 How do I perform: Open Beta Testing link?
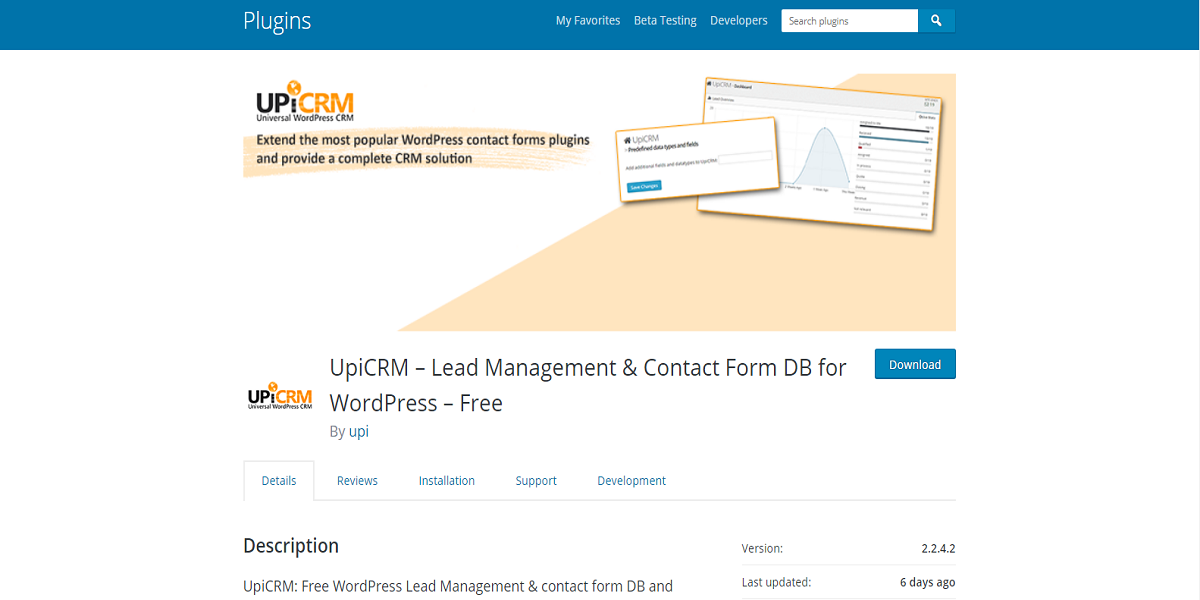pos(665,20)
